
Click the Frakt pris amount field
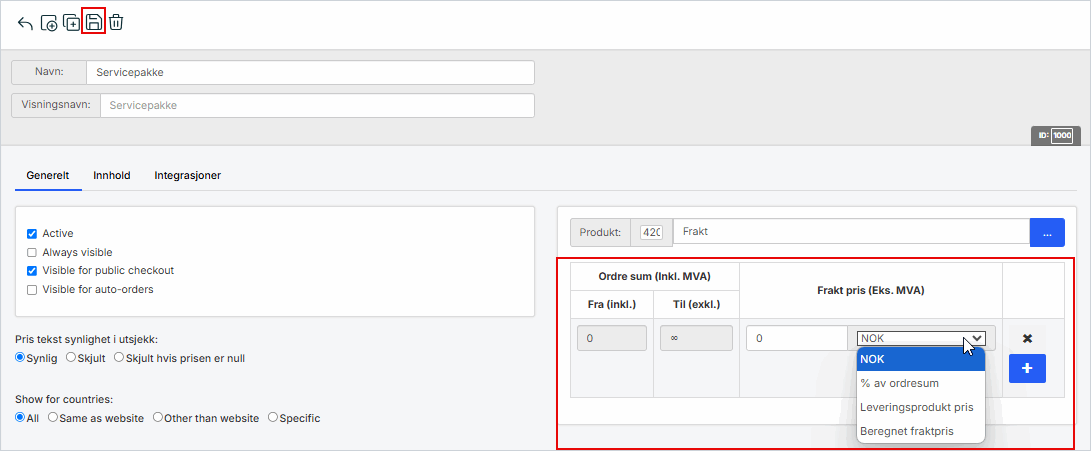tap(797, 338)
